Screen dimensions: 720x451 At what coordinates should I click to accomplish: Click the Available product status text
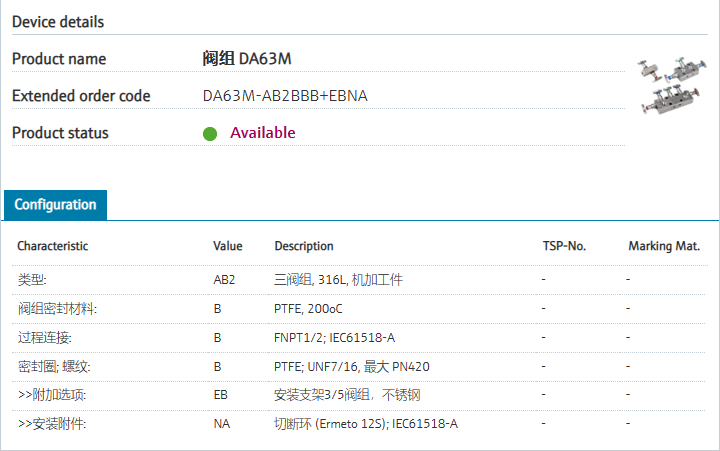pos(263,133)
